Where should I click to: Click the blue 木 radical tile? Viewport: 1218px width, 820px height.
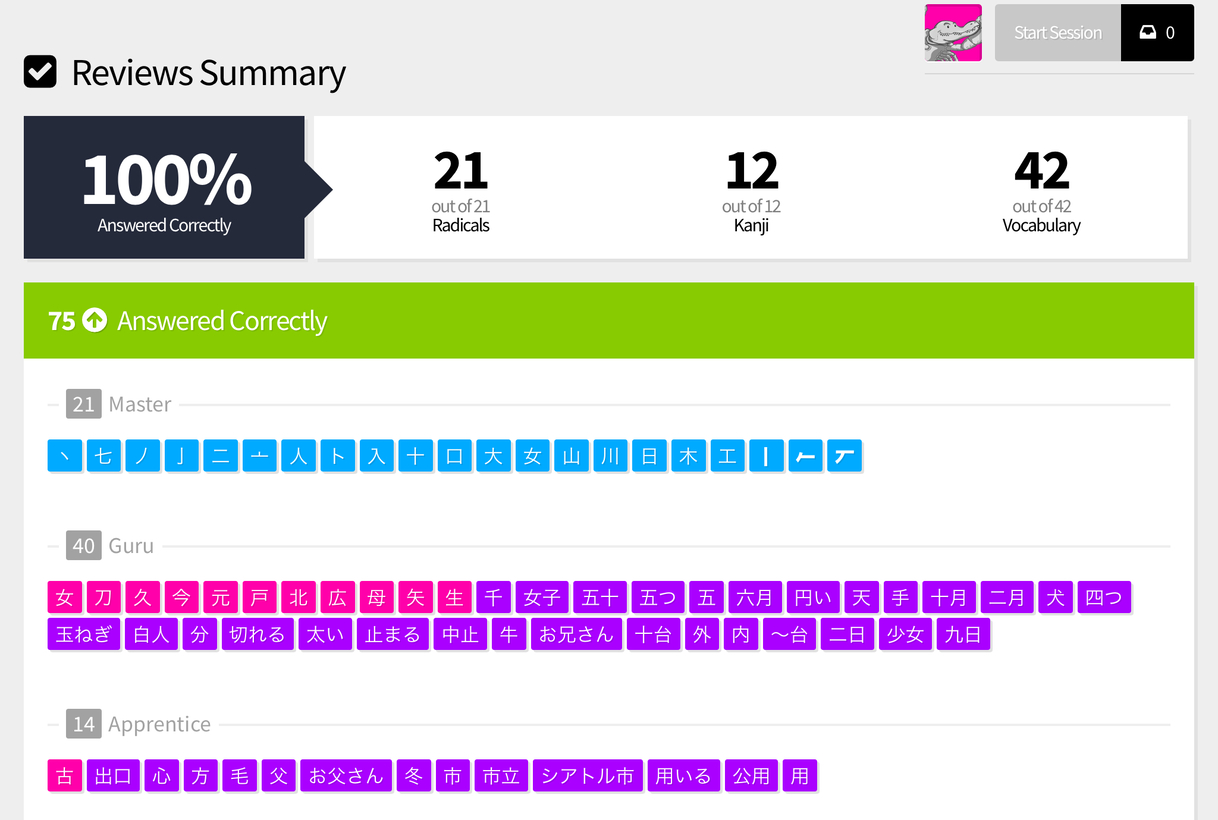[x=688, y=456]
